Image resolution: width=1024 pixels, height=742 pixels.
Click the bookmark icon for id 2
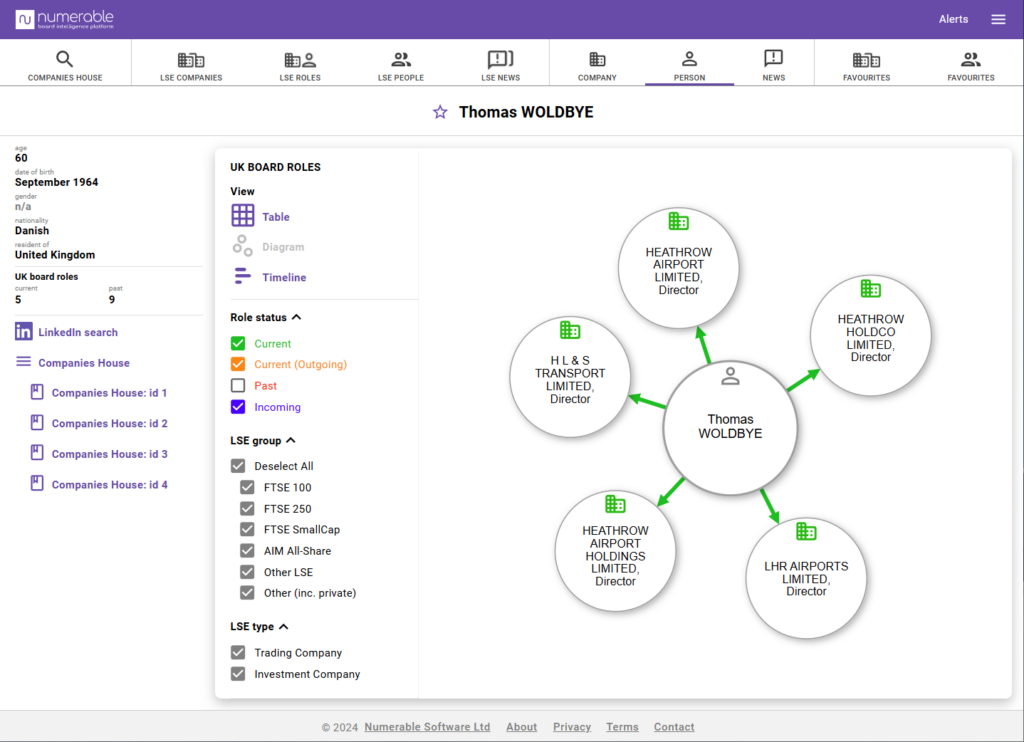[x=37, y=423]
